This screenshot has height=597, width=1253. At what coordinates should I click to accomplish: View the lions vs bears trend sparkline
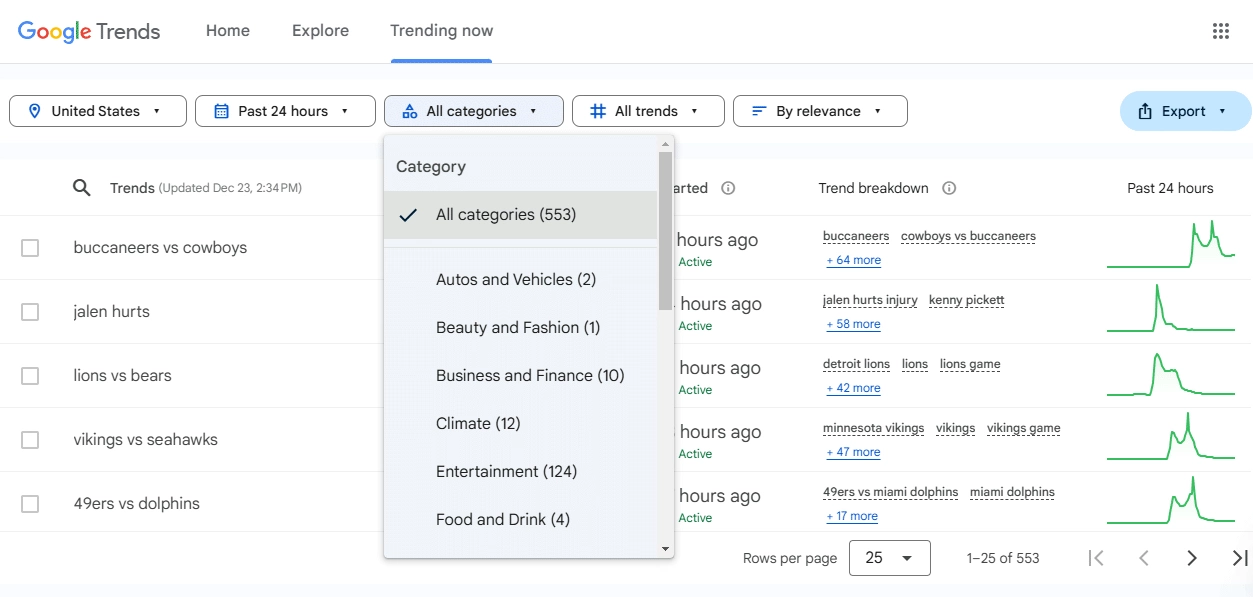(x=1170, y=375)
